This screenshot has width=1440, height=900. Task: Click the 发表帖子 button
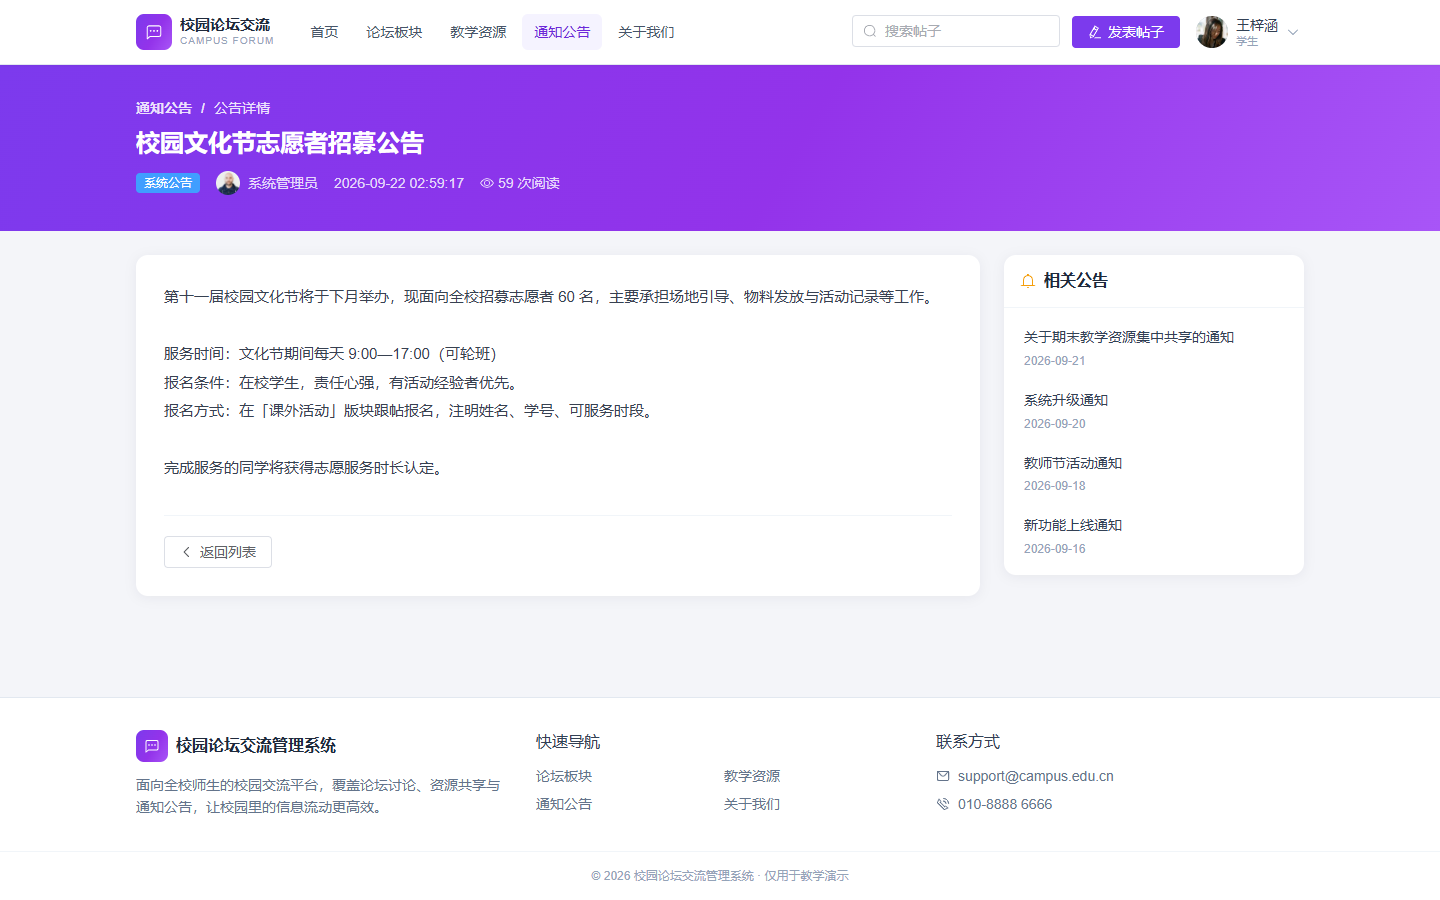click(x=1126, y=32)
